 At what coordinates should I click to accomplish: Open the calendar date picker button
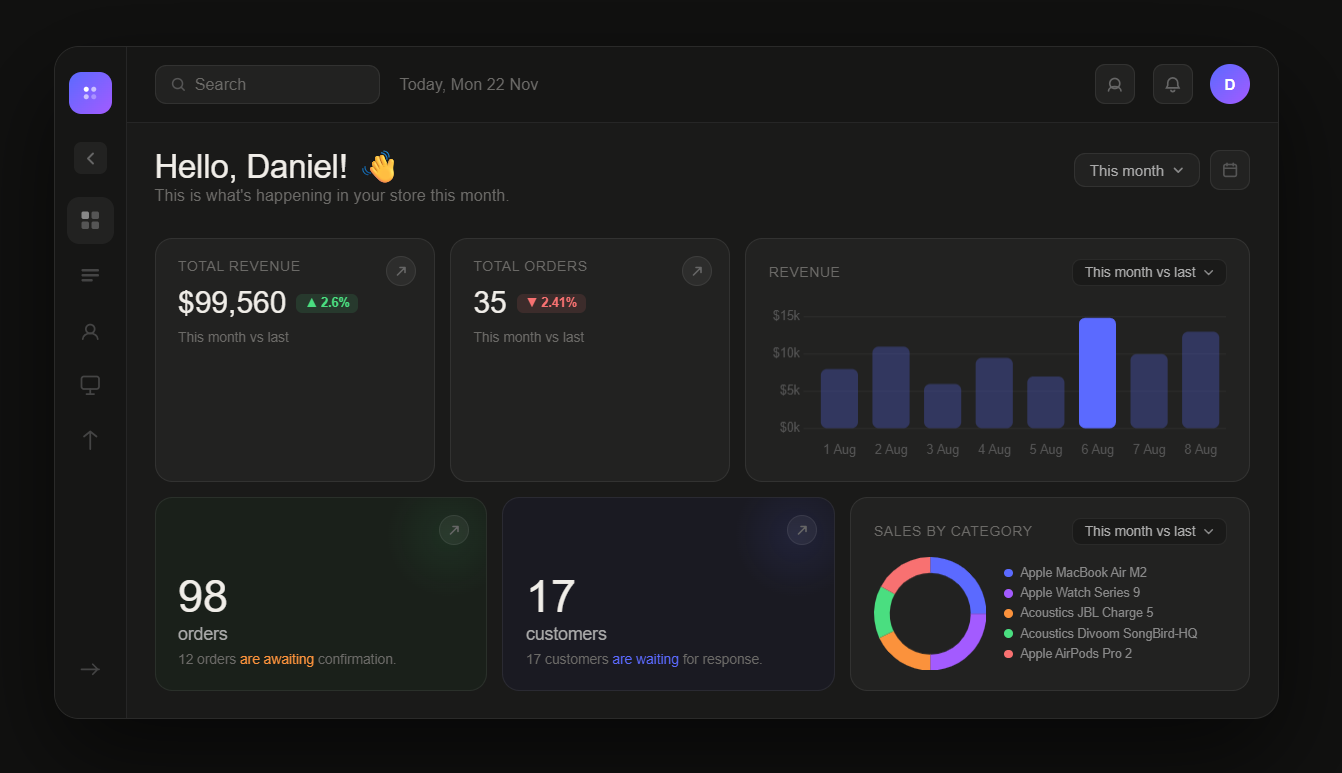click(1229, 171)
